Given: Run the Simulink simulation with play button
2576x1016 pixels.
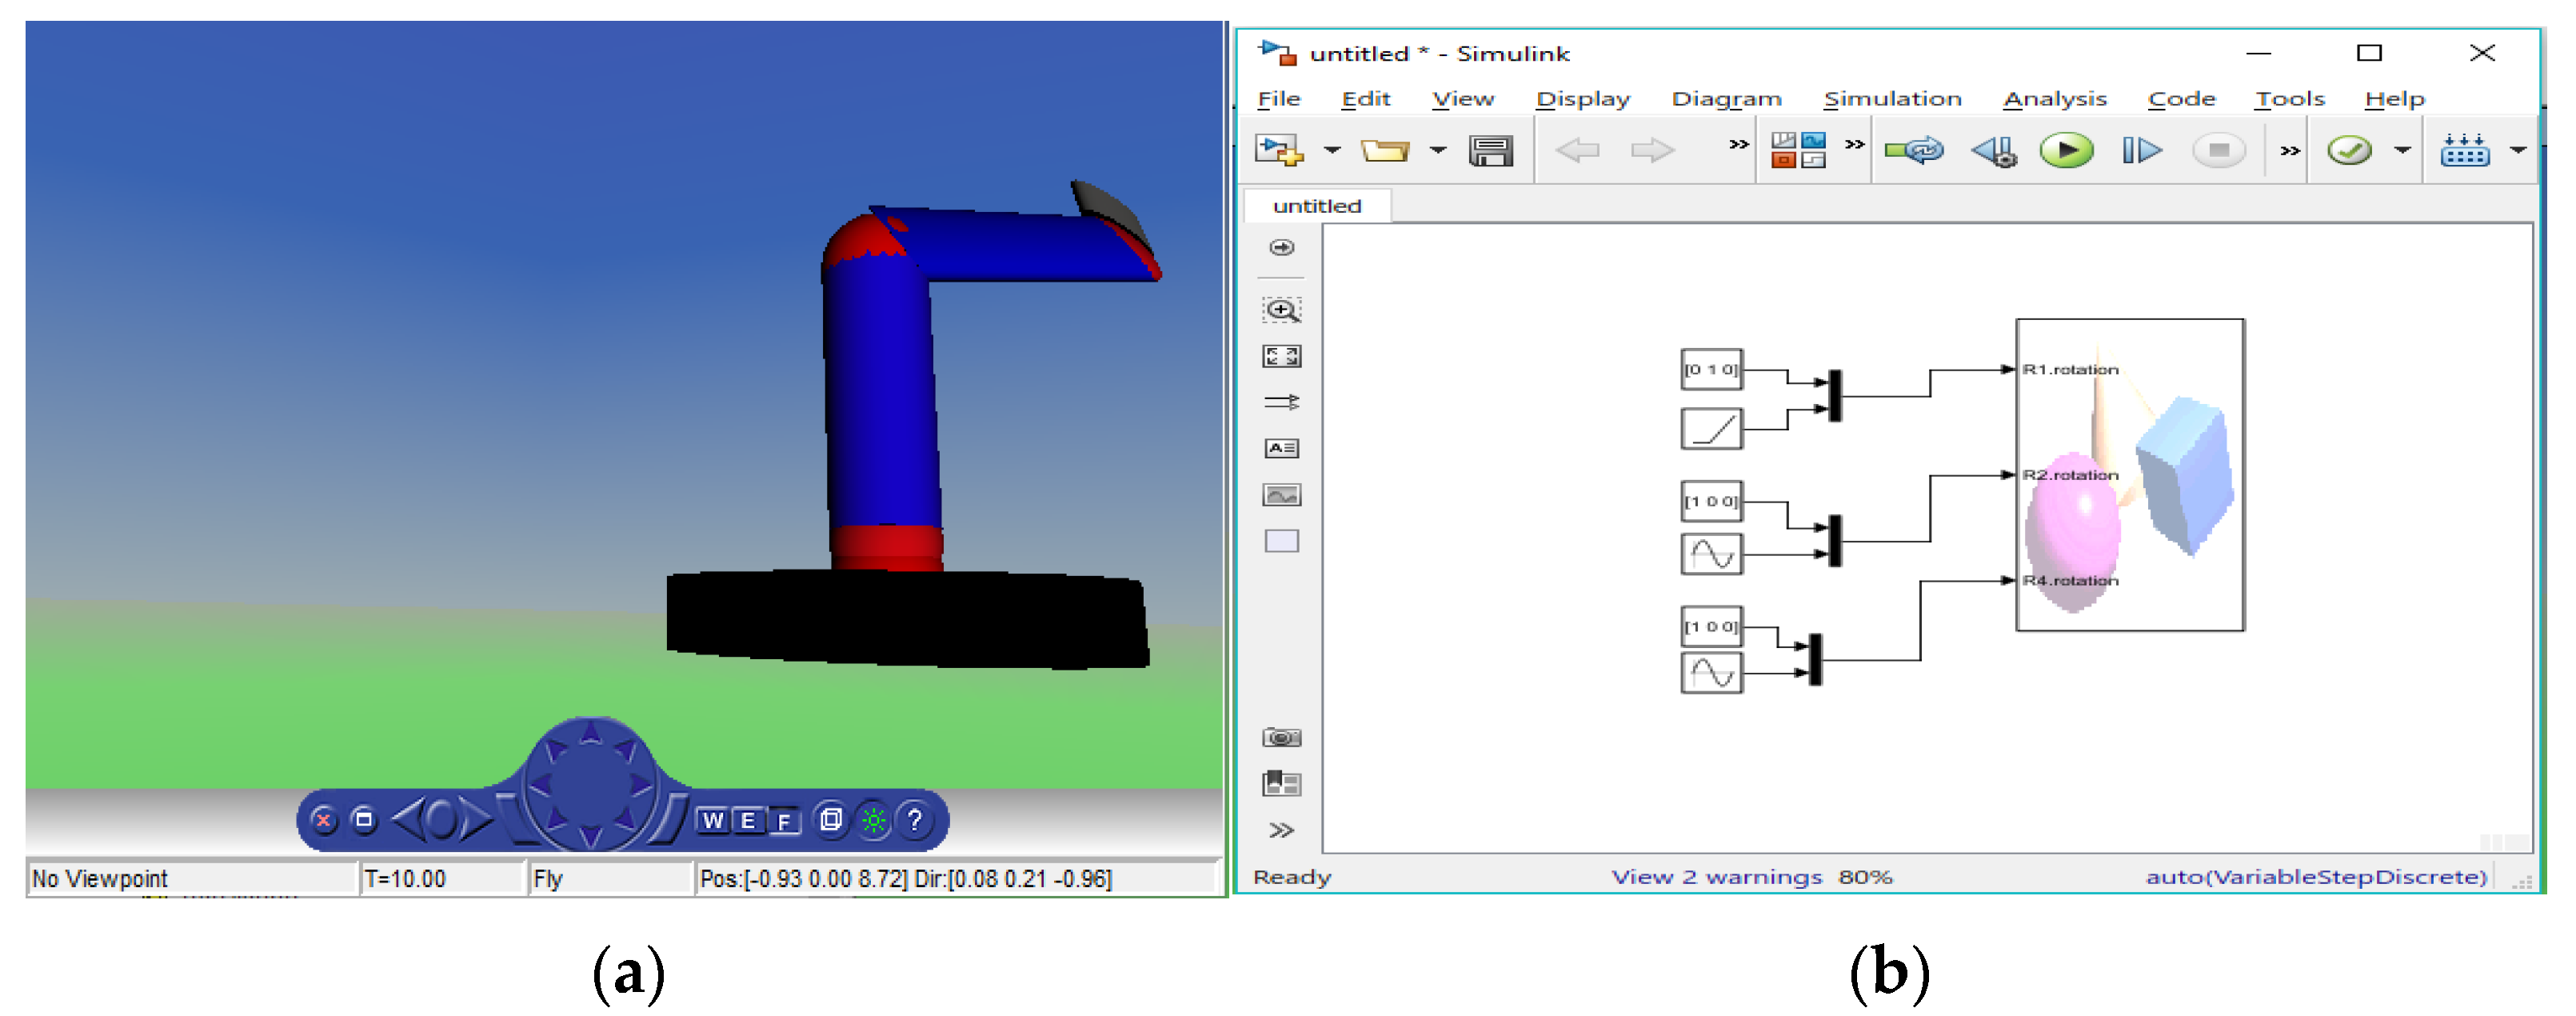Looking at the screenshot, I should [x=2066, y=150].
